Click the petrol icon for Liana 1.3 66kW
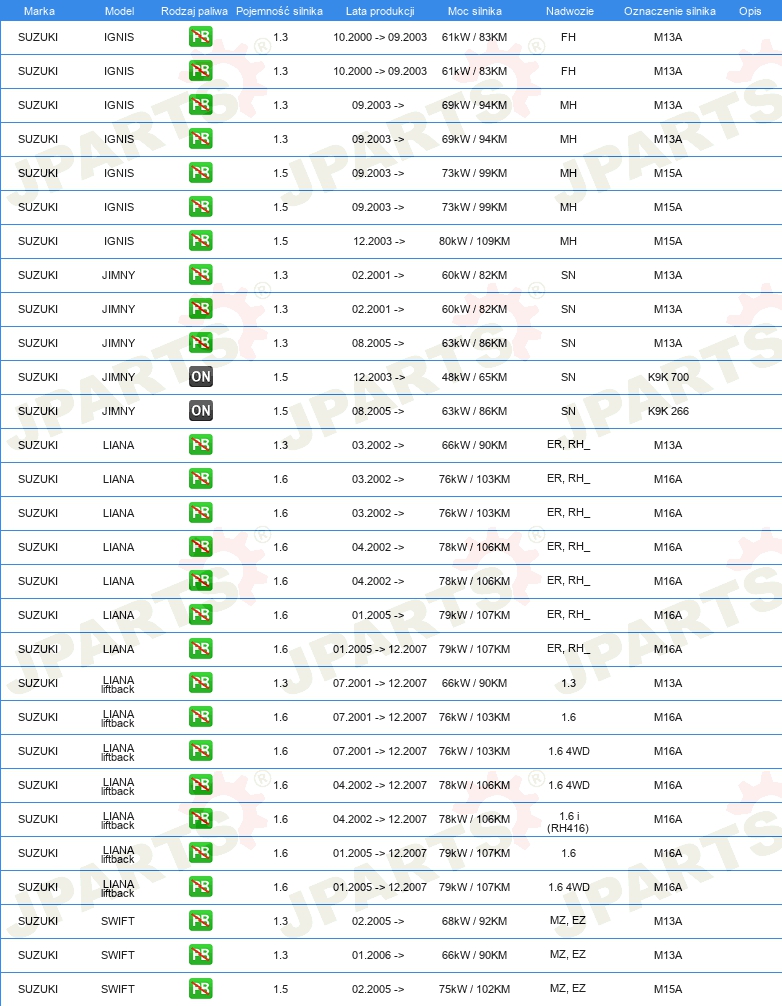The width and height of the screenshot is (782, 1006). (x=201, y=445)
